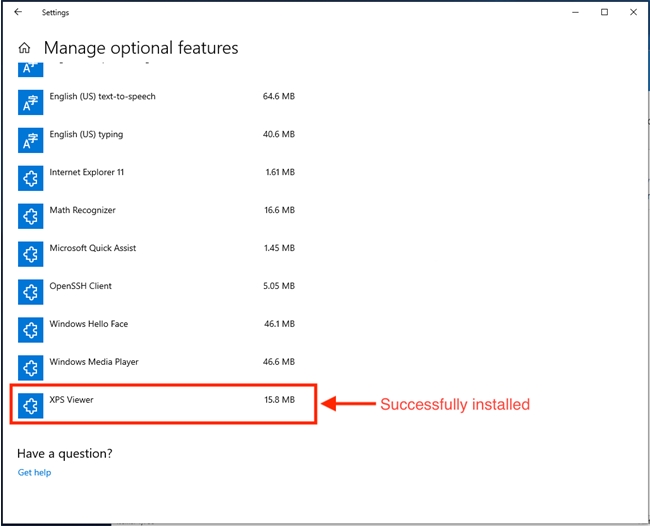
Task: Click the Manage optional features heading
Action: coord(141,48)
